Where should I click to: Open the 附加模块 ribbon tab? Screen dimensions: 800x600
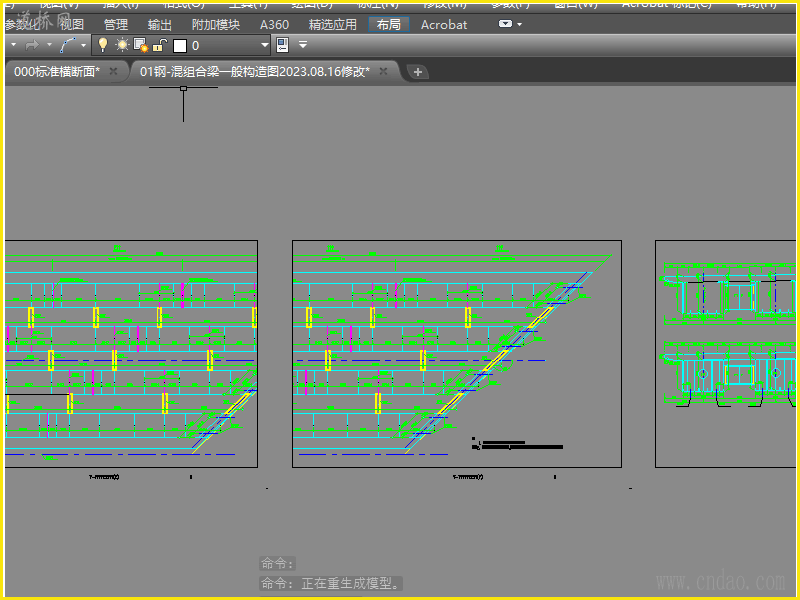click(x=216, y=24)
